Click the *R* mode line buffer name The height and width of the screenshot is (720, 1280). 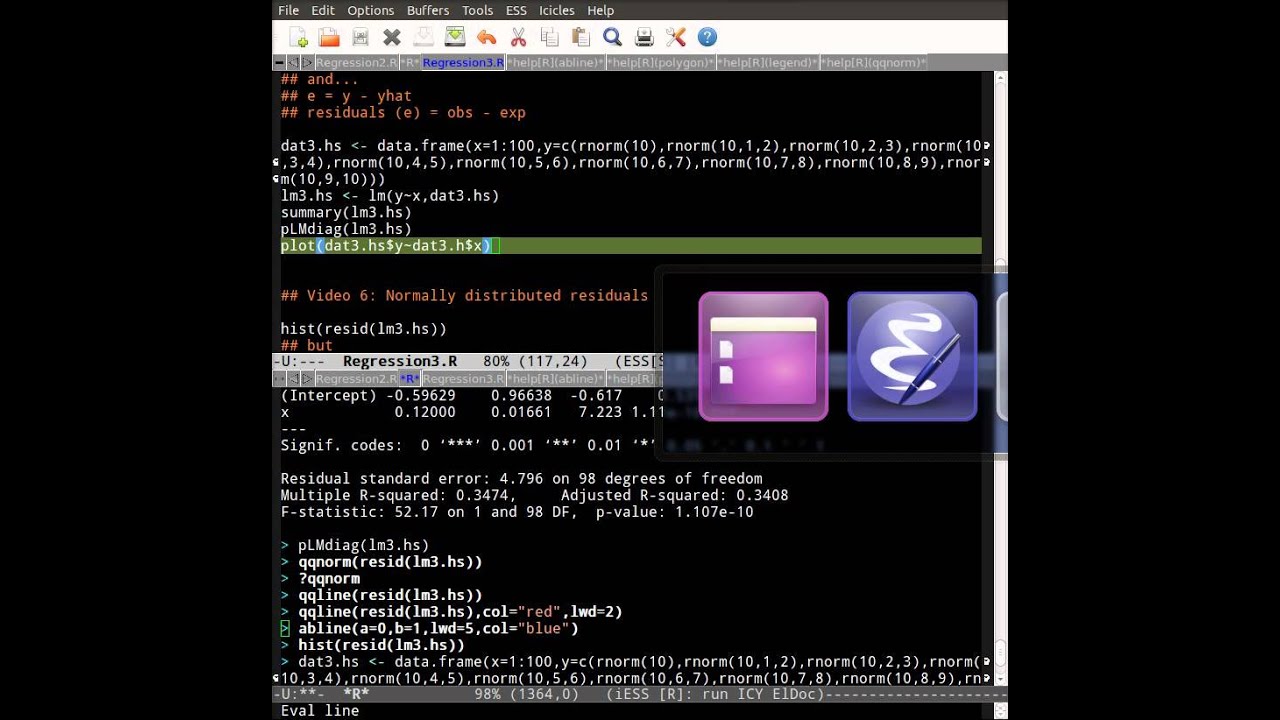pos(356,693)
